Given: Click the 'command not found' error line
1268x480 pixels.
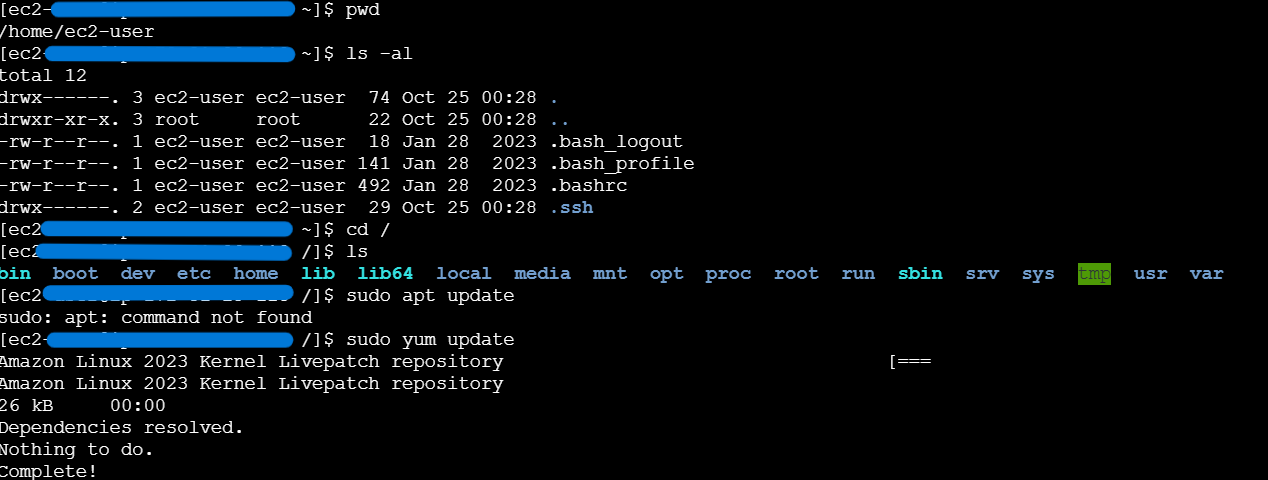Looking at the screenshot, I should tap(156, 318).
